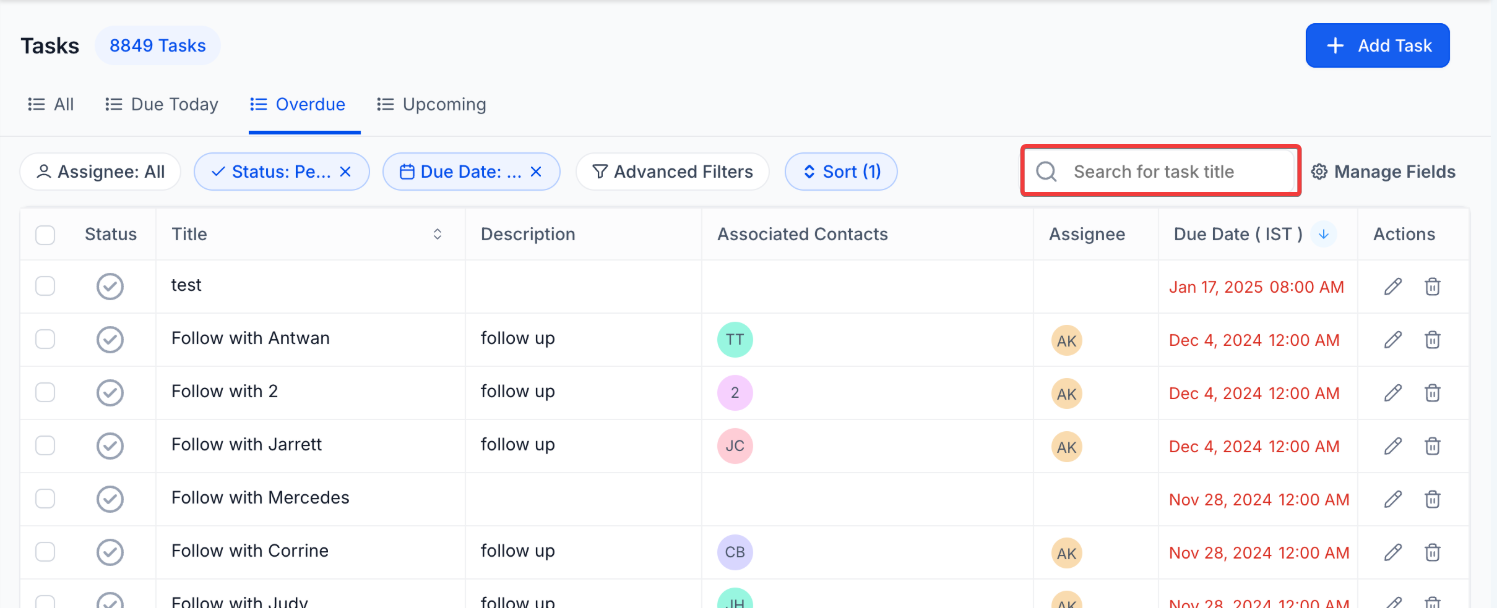The height and width of the screenshot is (608, 1497).
Task: Click the pencil icon for 'Follow with Mercedes'
Action: coord(1392,499)
